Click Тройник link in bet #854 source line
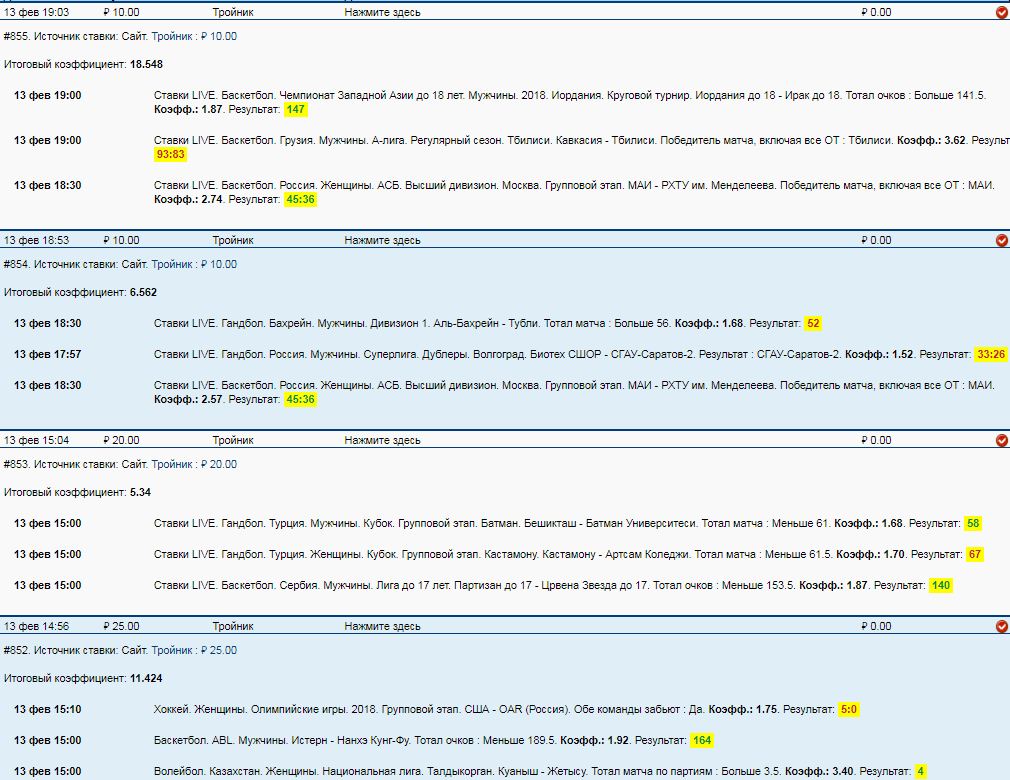Image resolution: width=1010 pixels, height=780 pixels. tap(172, 265)
